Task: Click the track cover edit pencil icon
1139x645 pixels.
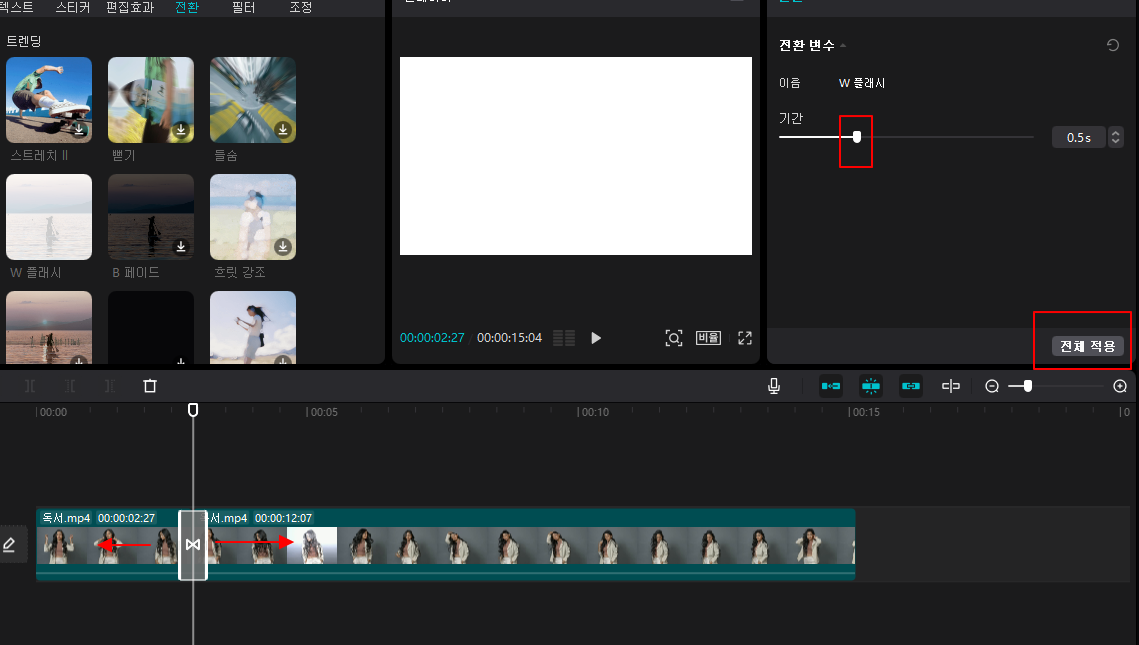Action: tap(9, 545)
